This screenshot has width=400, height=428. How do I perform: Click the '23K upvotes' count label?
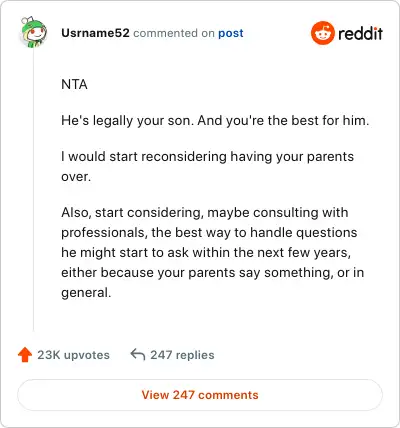click(x=73, y=355)
